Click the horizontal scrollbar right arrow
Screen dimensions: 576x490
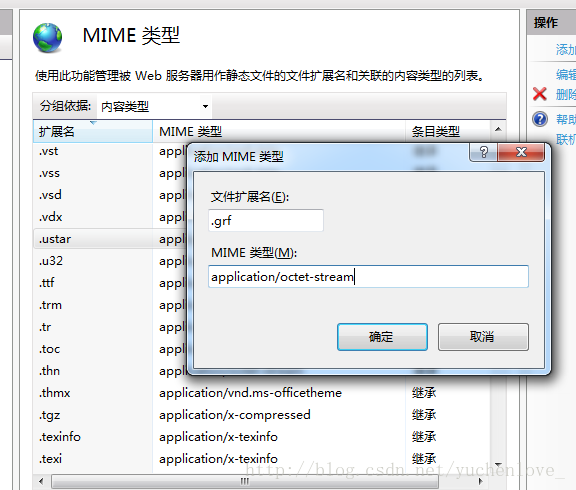tap(481, 481)
